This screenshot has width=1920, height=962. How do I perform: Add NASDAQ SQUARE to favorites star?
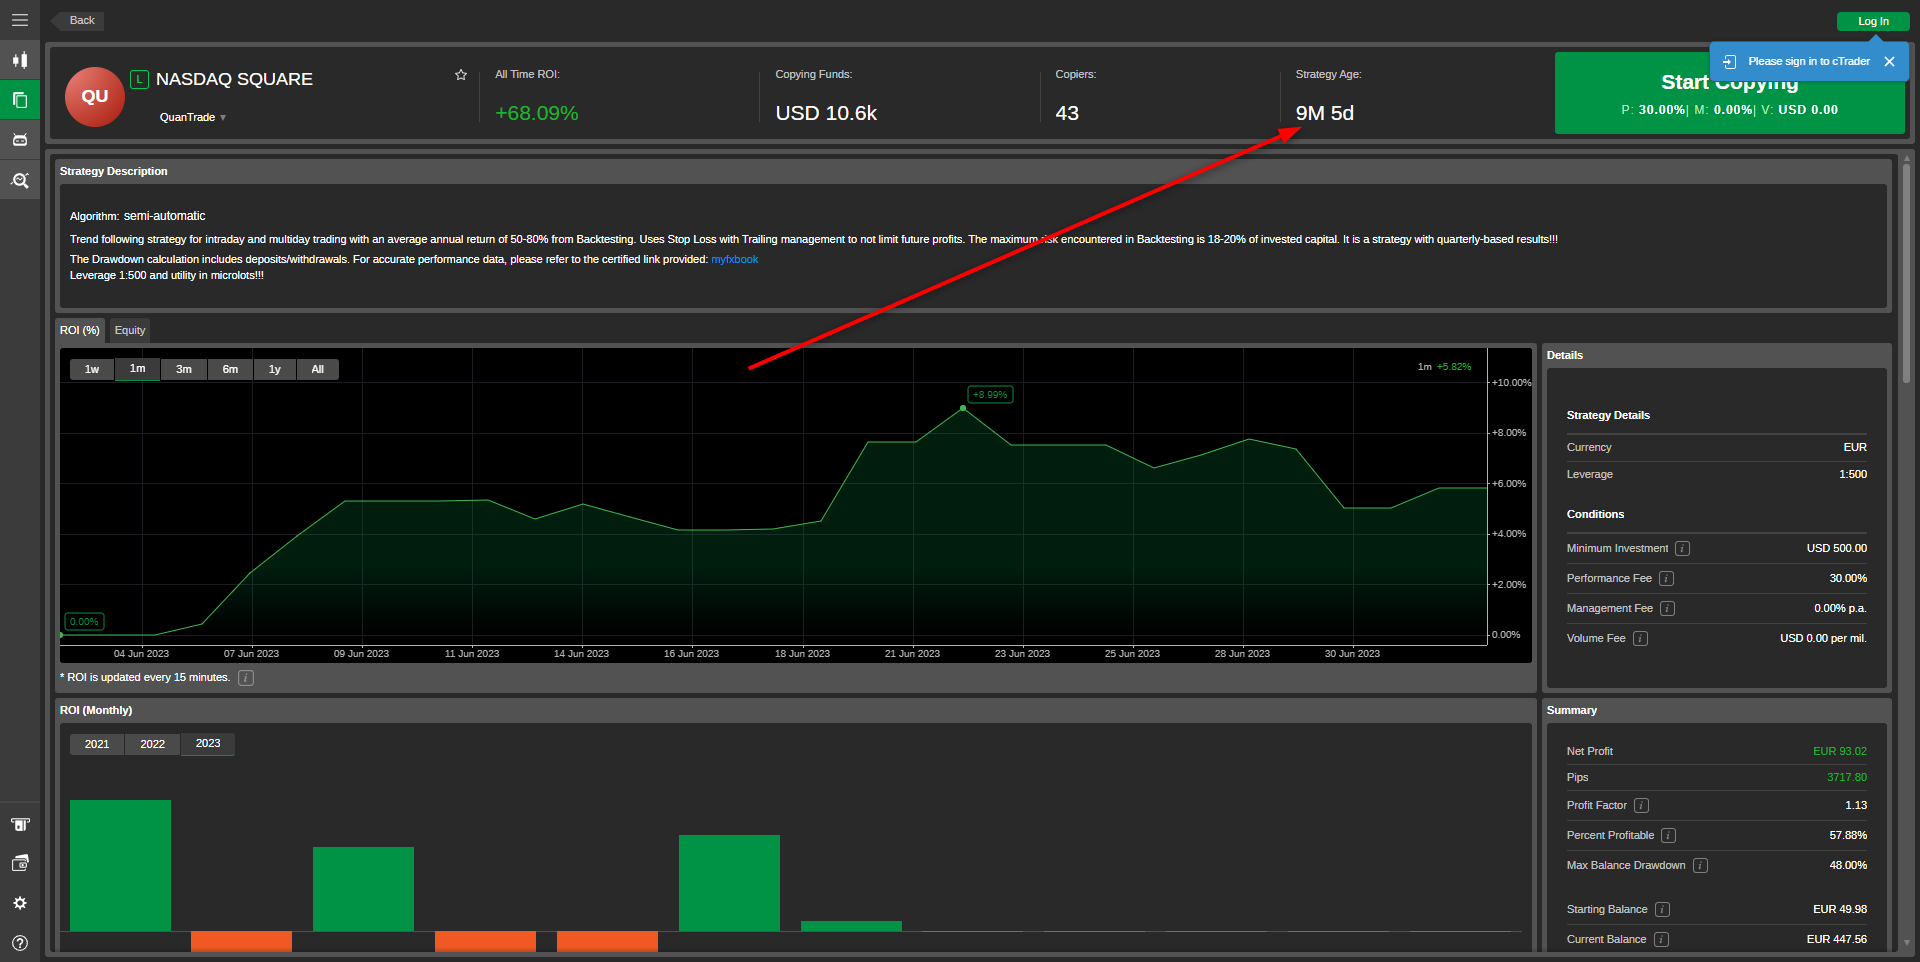click(x=461, y=75)
